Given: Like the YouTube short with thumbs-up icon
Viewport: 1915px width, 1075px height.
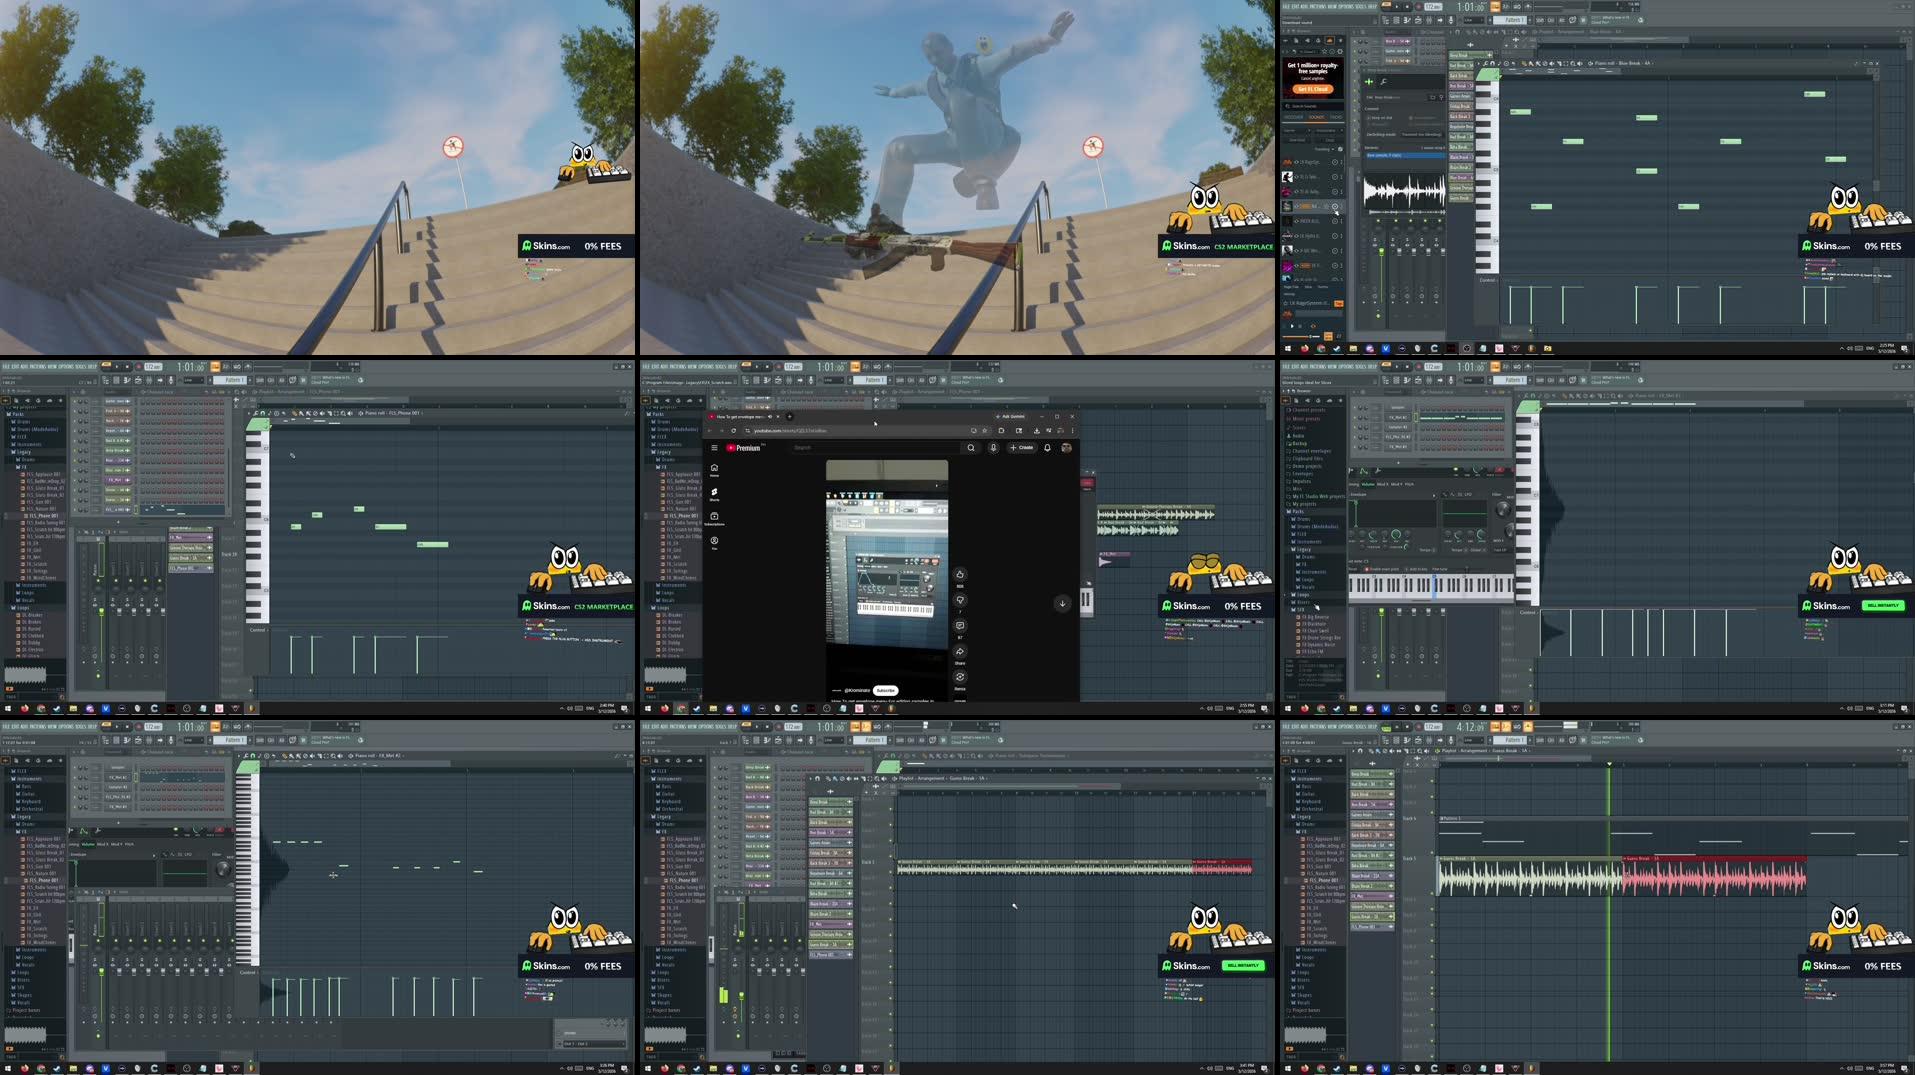Looking at the screenshot, I should coord(960,574).
